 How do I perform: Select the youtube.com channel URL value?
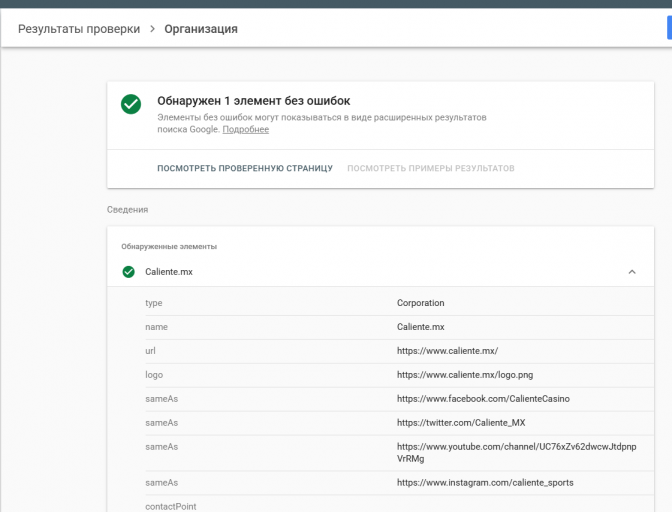pos(516,452)
